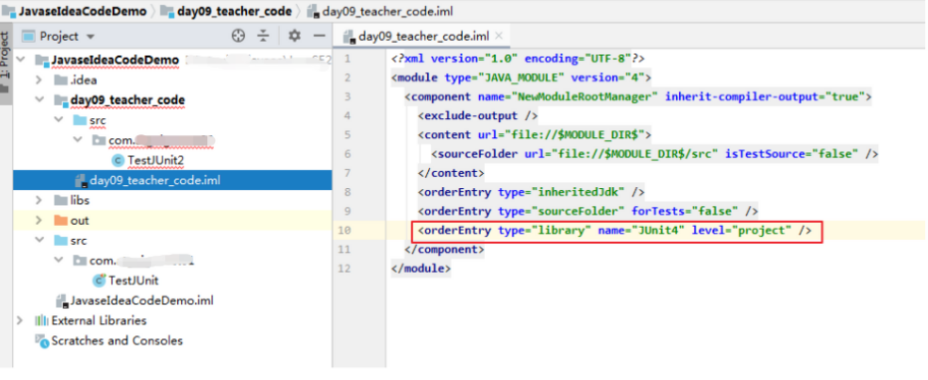Click the orderEntry JUnit4 library line

pos(615,230)
